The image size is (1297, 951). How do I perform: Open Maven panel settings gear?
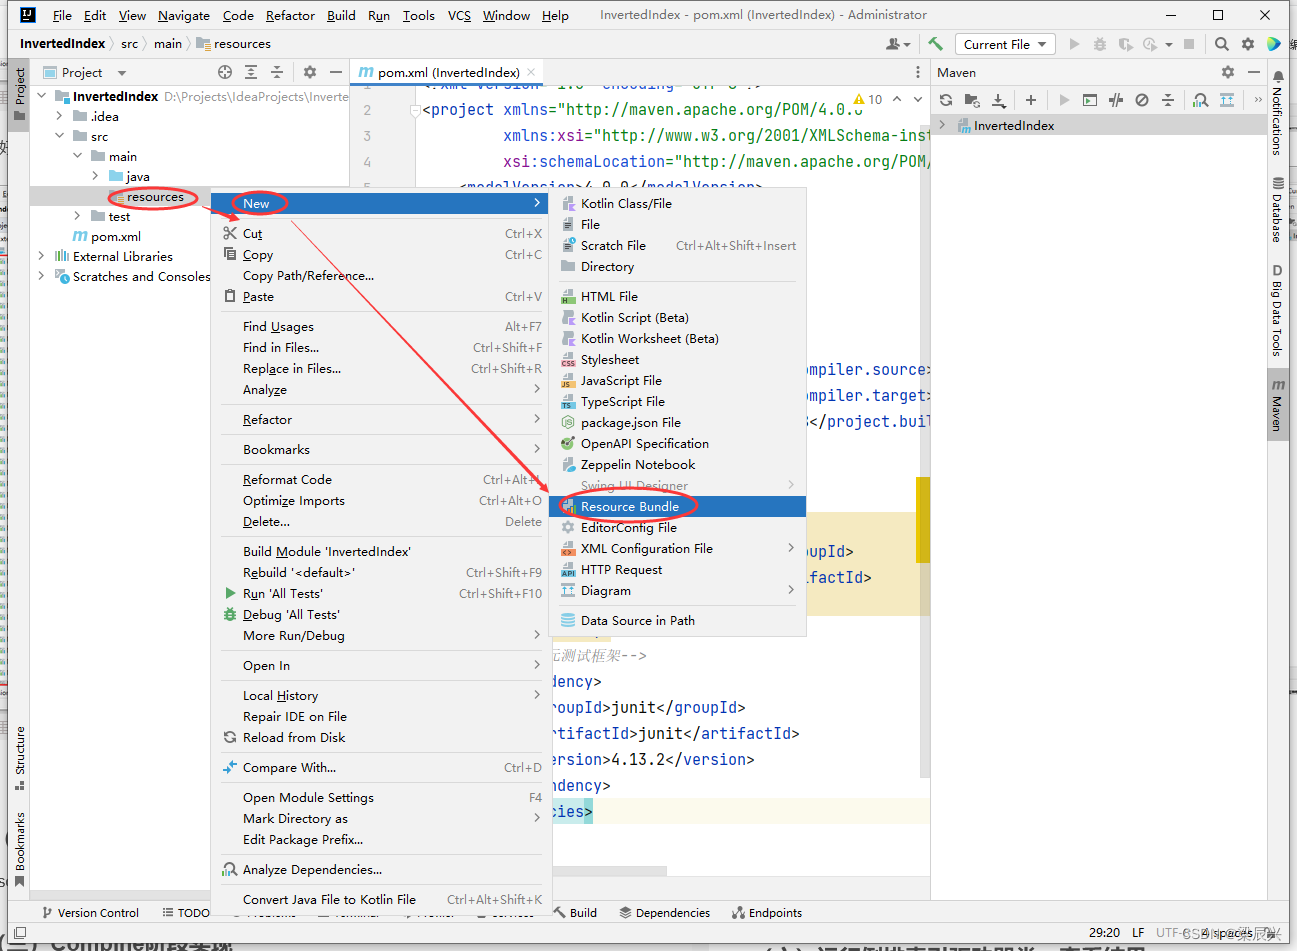[x=1228, y=72]
